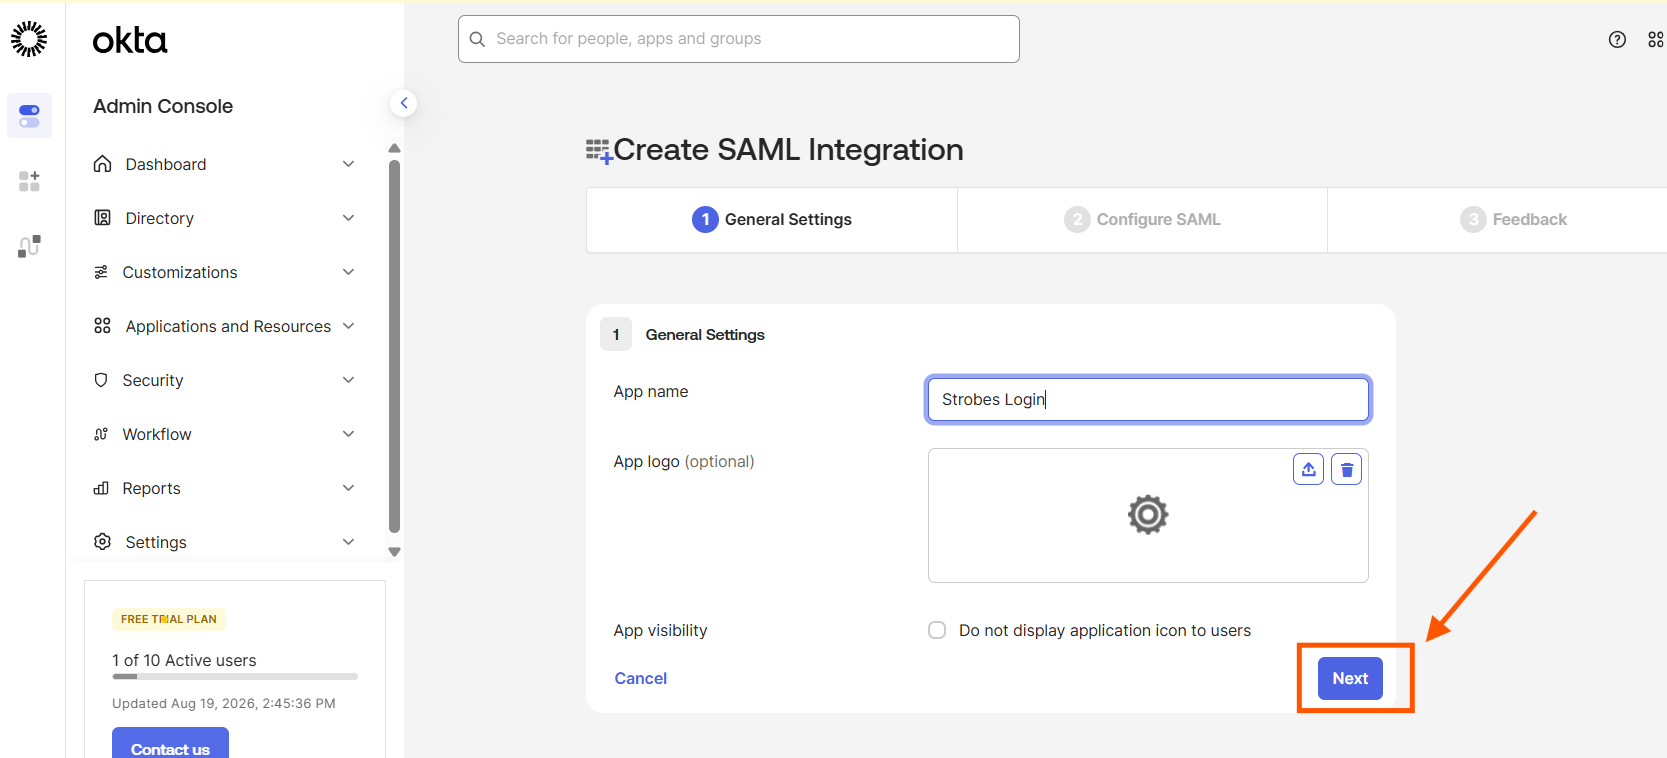Click the Create SAML Integration grid-plus icon
The width and height of the screenshot is (1667, 758).
point(599,152)
